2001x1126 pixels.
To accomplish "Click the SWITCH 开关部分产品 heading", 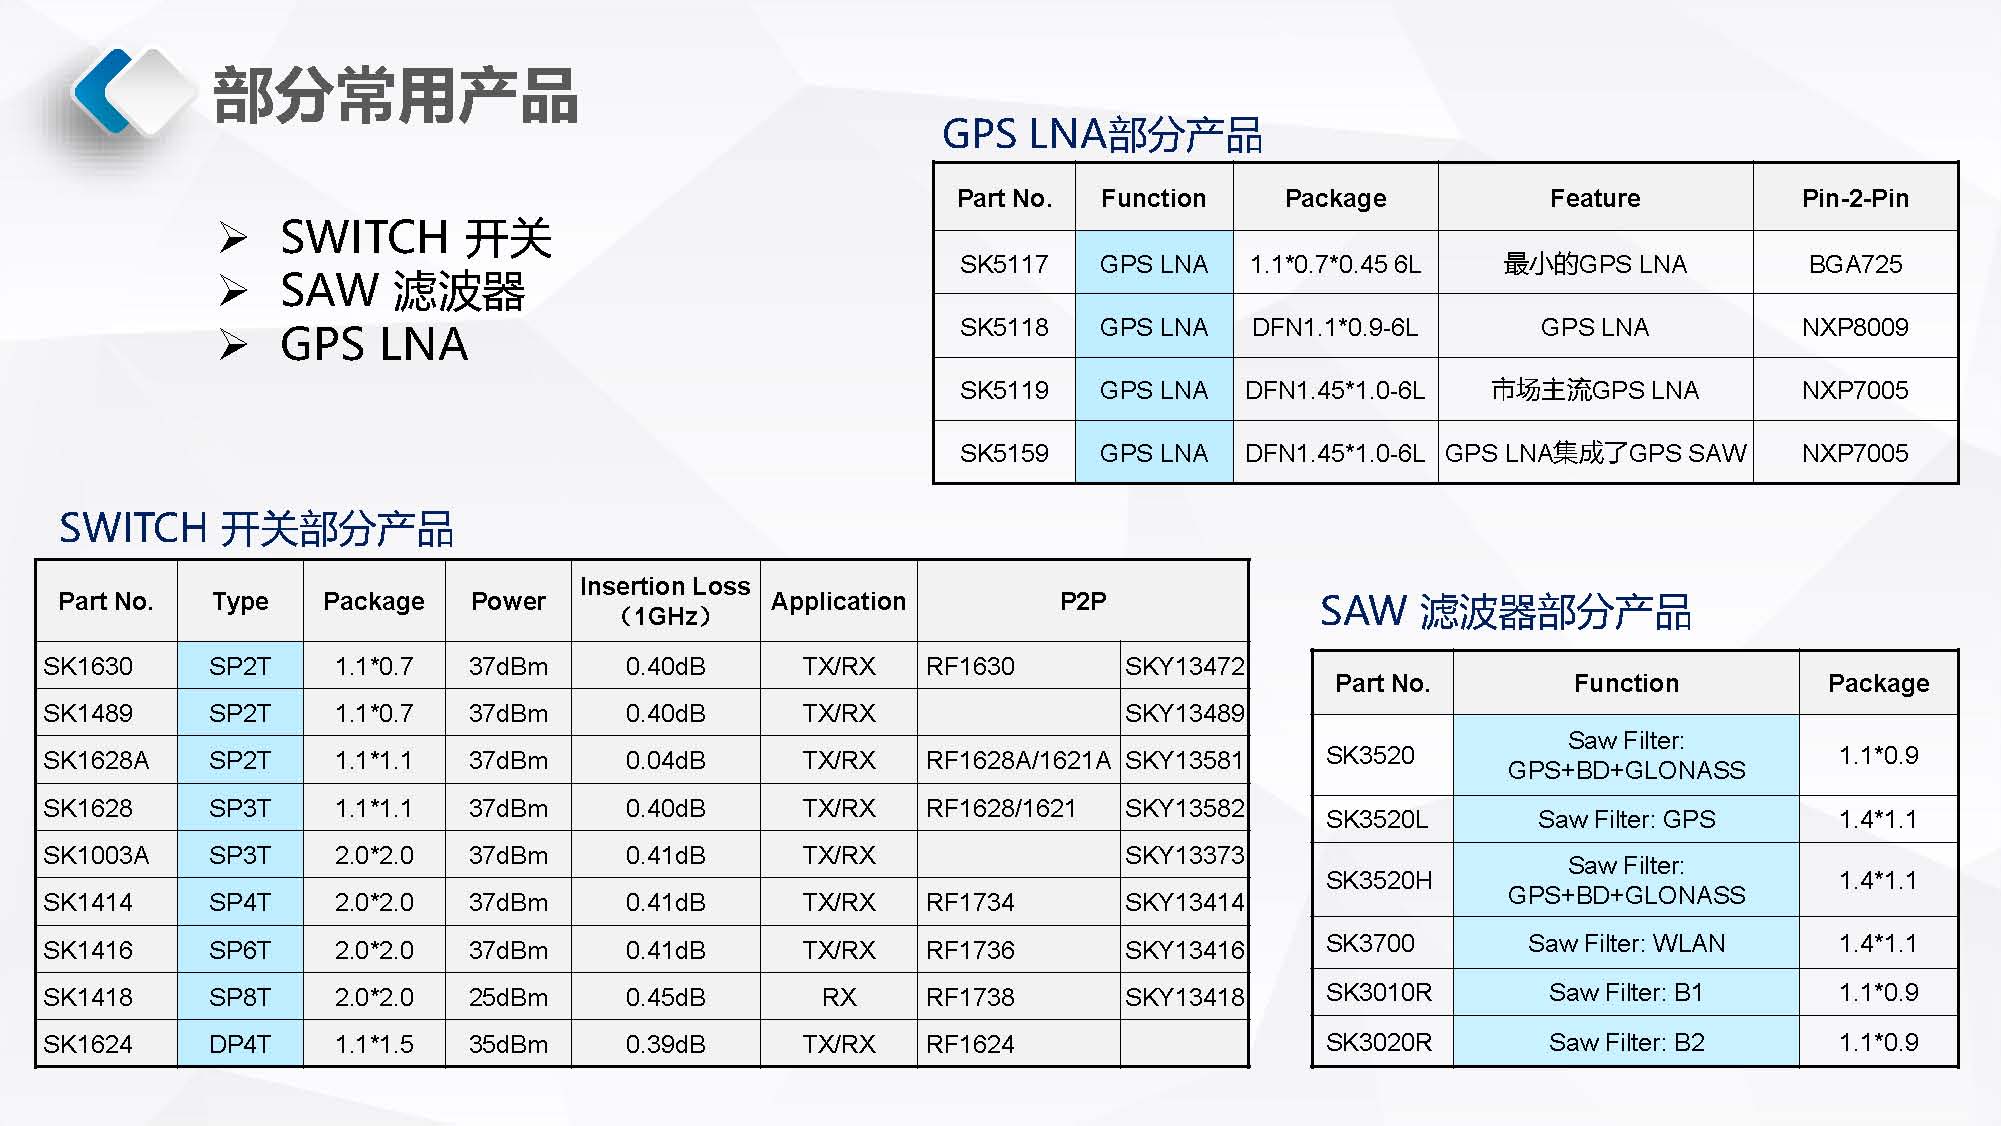I will 256,528.
